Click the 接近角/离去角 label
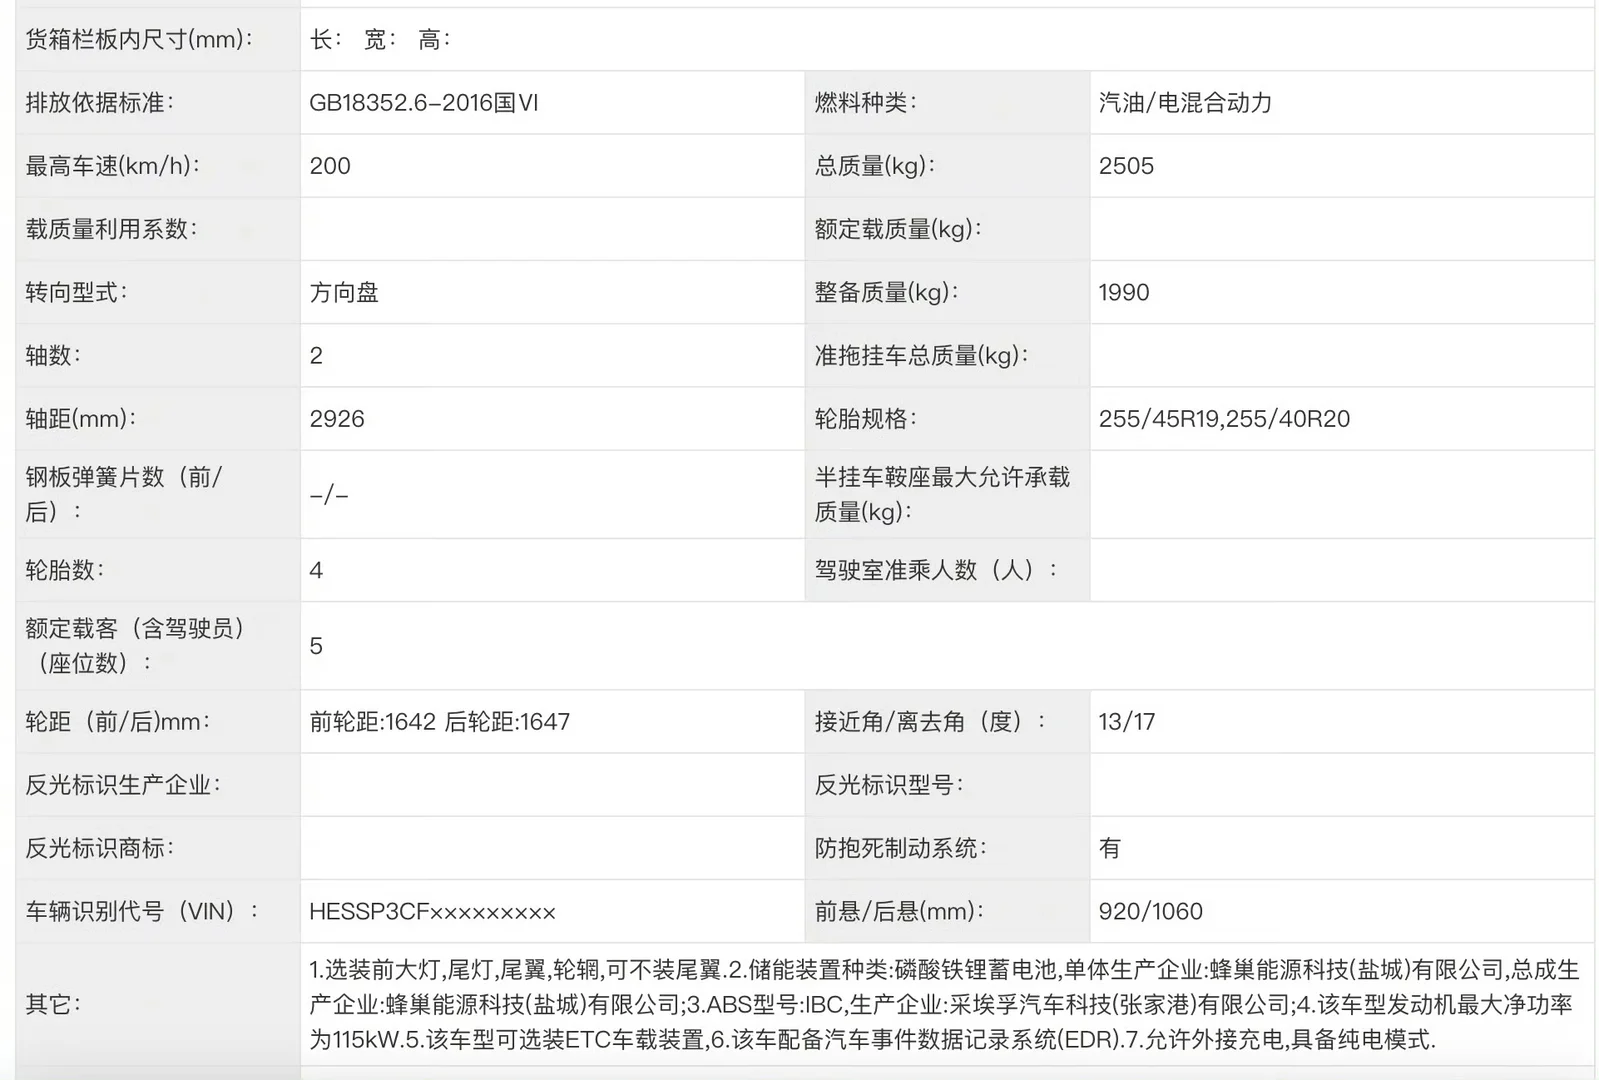Screen dimensions: 1599x1080 pos(930,722)
